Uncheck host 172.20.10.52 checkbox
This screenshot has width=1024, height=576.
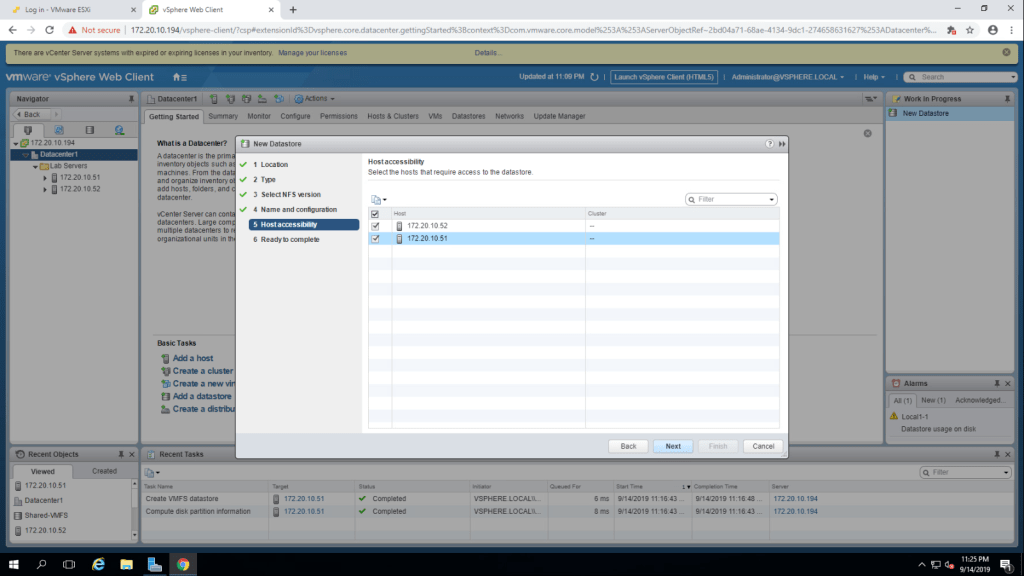375,226
